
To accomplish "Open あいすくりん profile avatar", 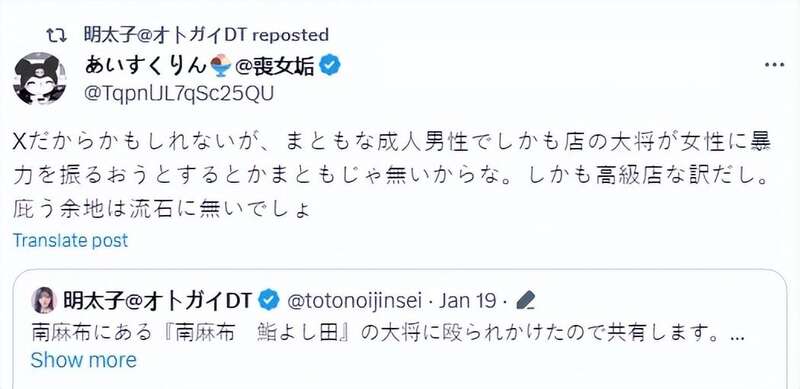I will pyautogui.click(x=40, y=78).
